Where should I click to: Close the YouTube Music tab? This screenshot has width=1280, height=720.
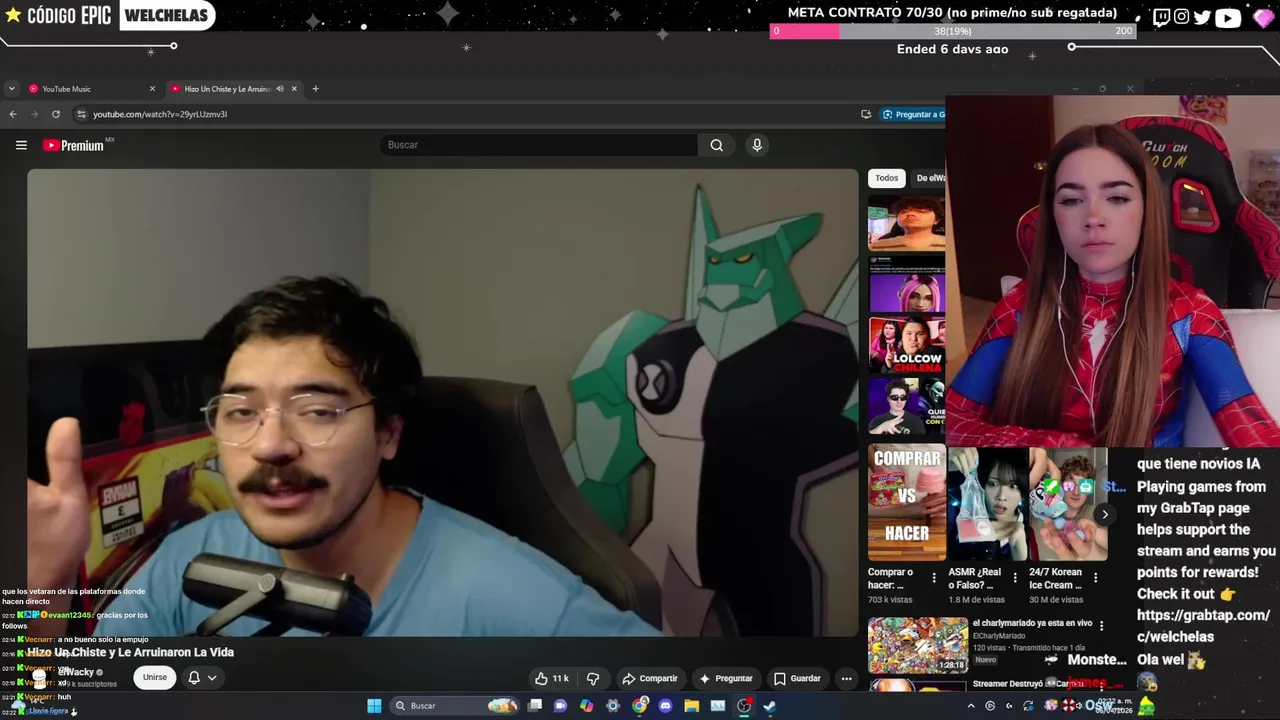[x=152, y=89]
